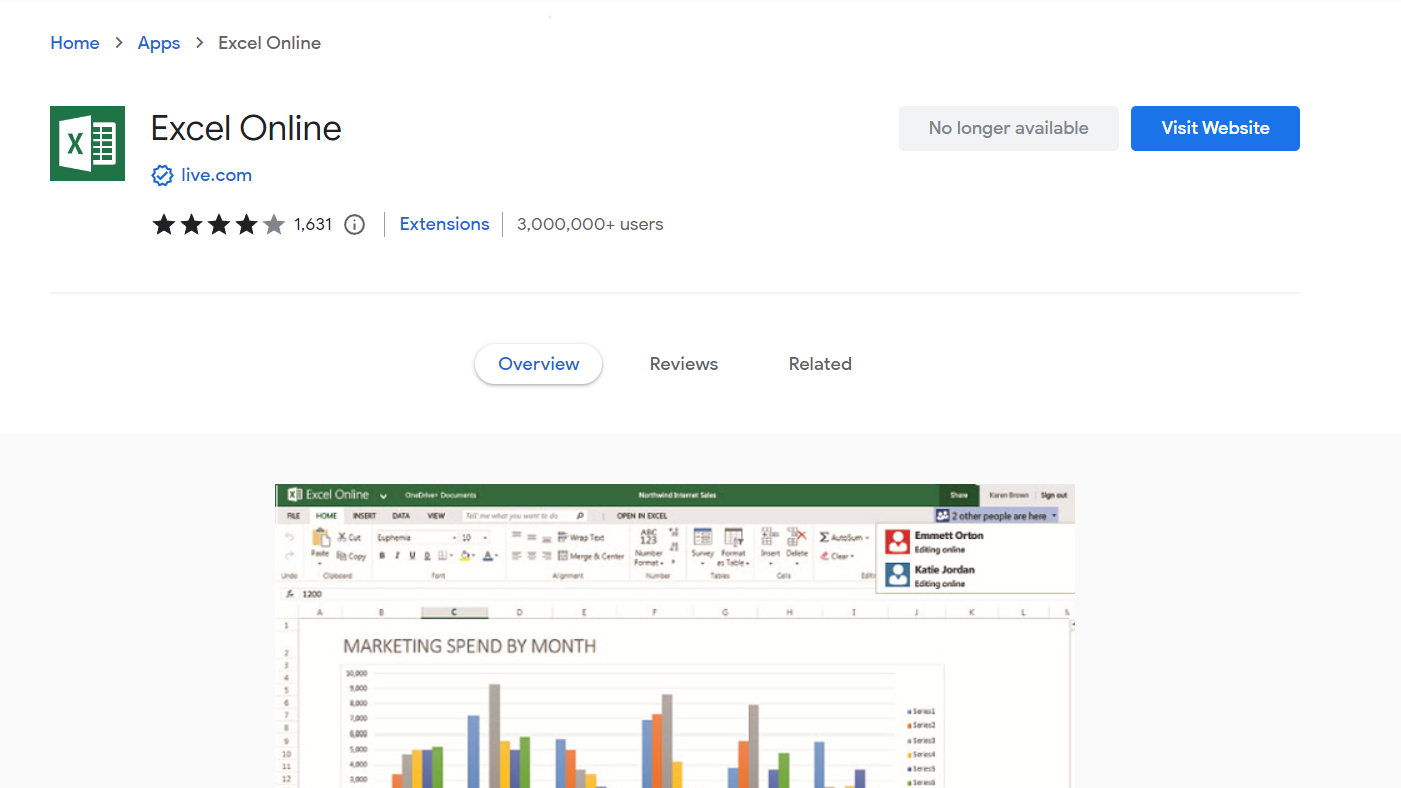
Task: Open the live.com publisher link
Action: [216, 175]
